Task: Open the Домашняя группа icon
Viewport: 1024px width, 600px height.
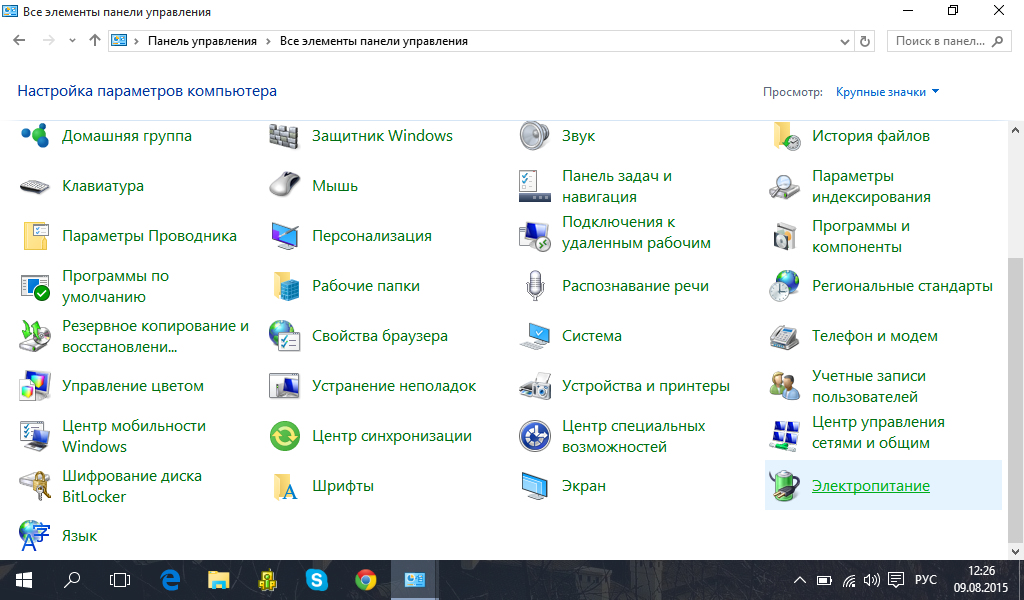Action: click(x=35, y=136)
